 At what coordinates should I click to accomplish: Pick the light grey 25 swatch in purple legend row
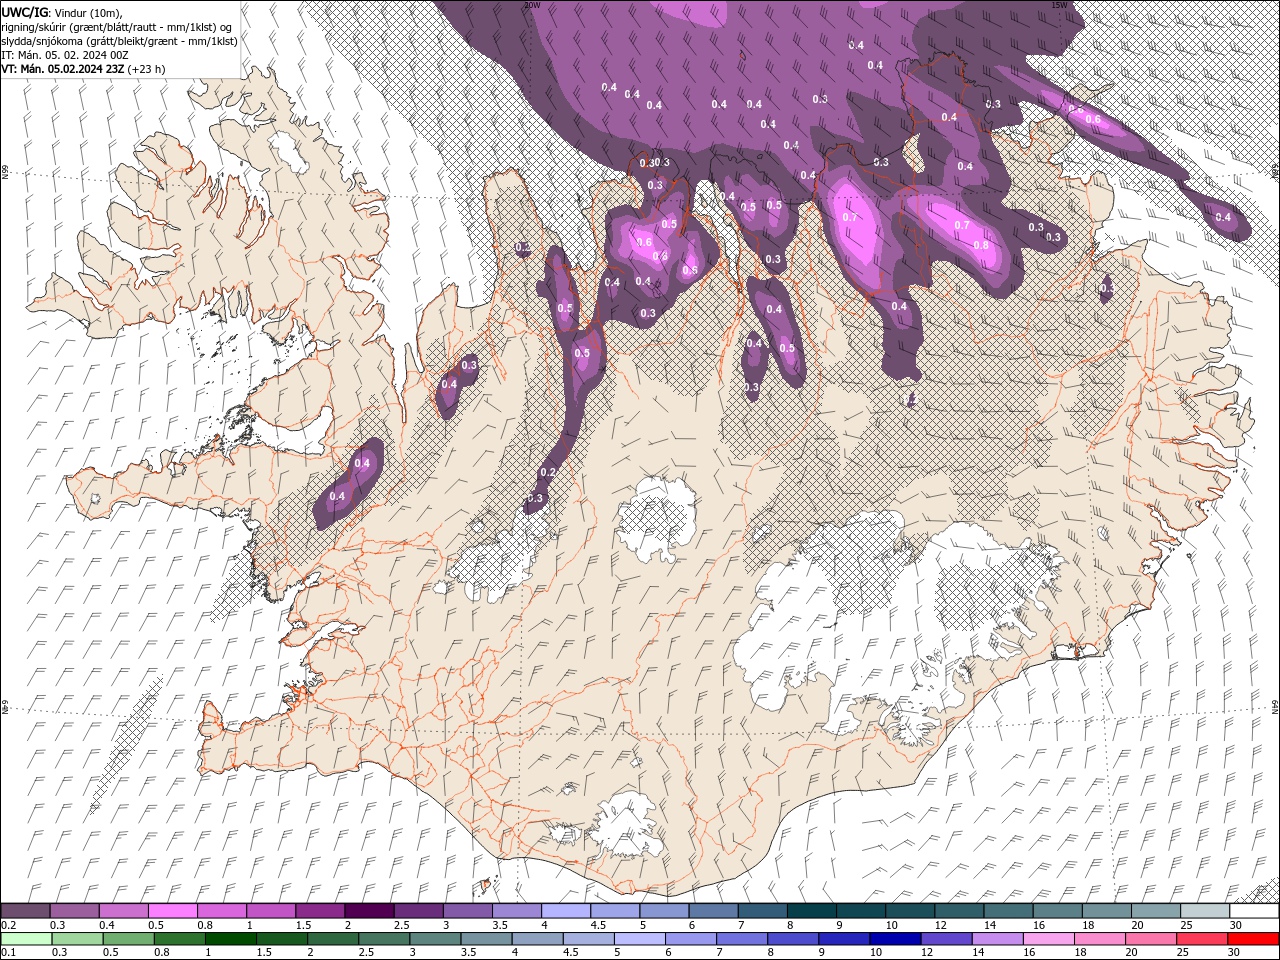[x=1206, y=911]
